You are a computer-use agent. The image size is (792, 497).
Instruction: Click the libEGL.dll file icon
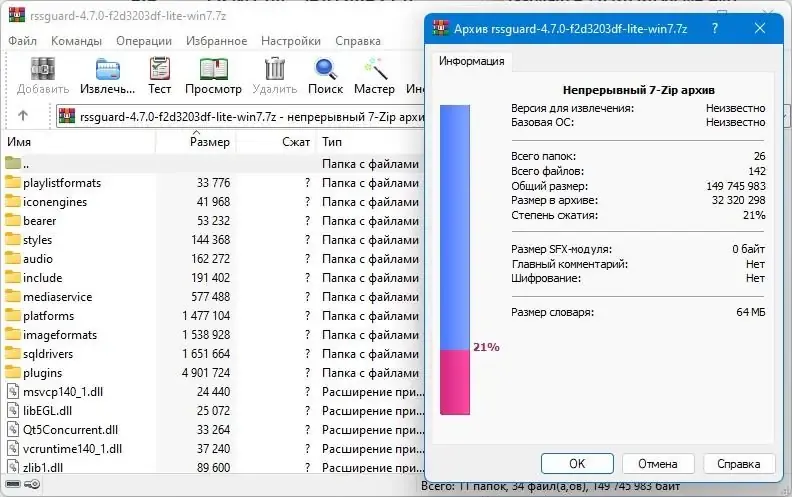click(13, 411)
